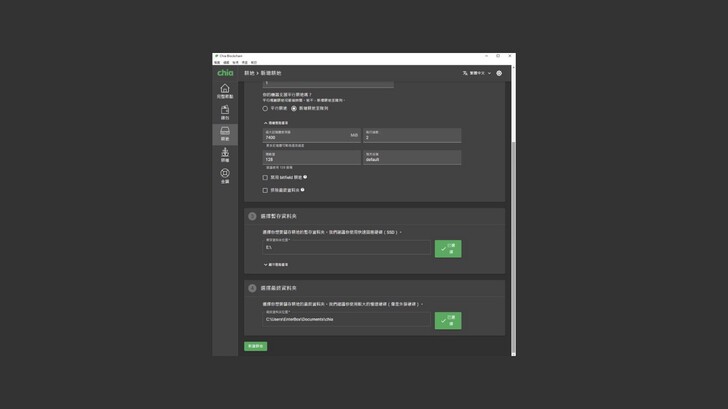Open settings via the gear icon
The image size is (728, 409).
tap(499, 73)
